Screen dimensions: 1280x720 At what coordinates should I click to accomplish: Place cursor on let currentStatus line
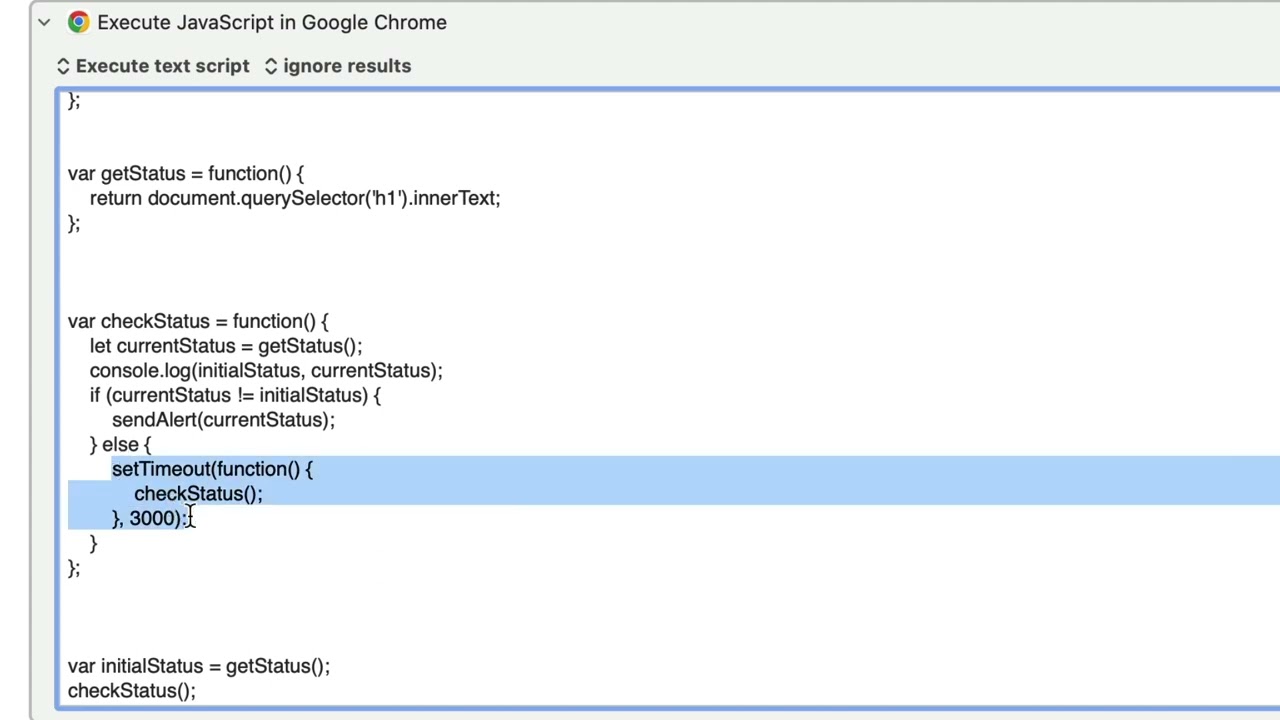tap(225, 346)
